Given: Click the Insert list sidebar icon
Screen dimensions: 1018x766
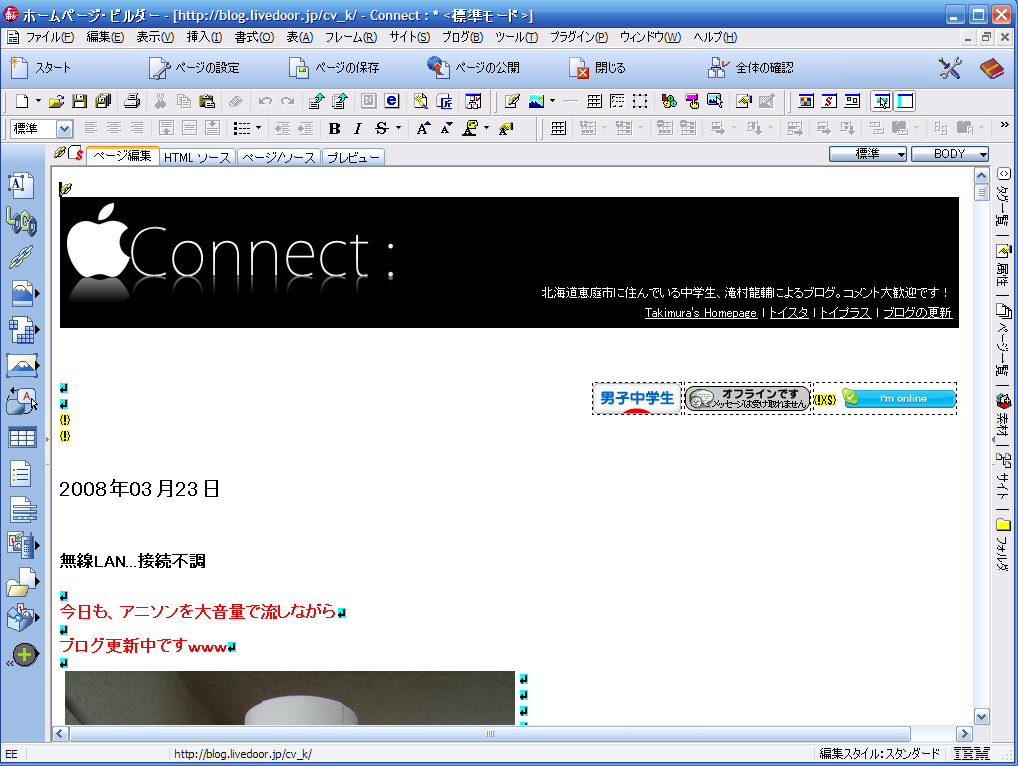Looking at the screenshot, I should [21, 474].
